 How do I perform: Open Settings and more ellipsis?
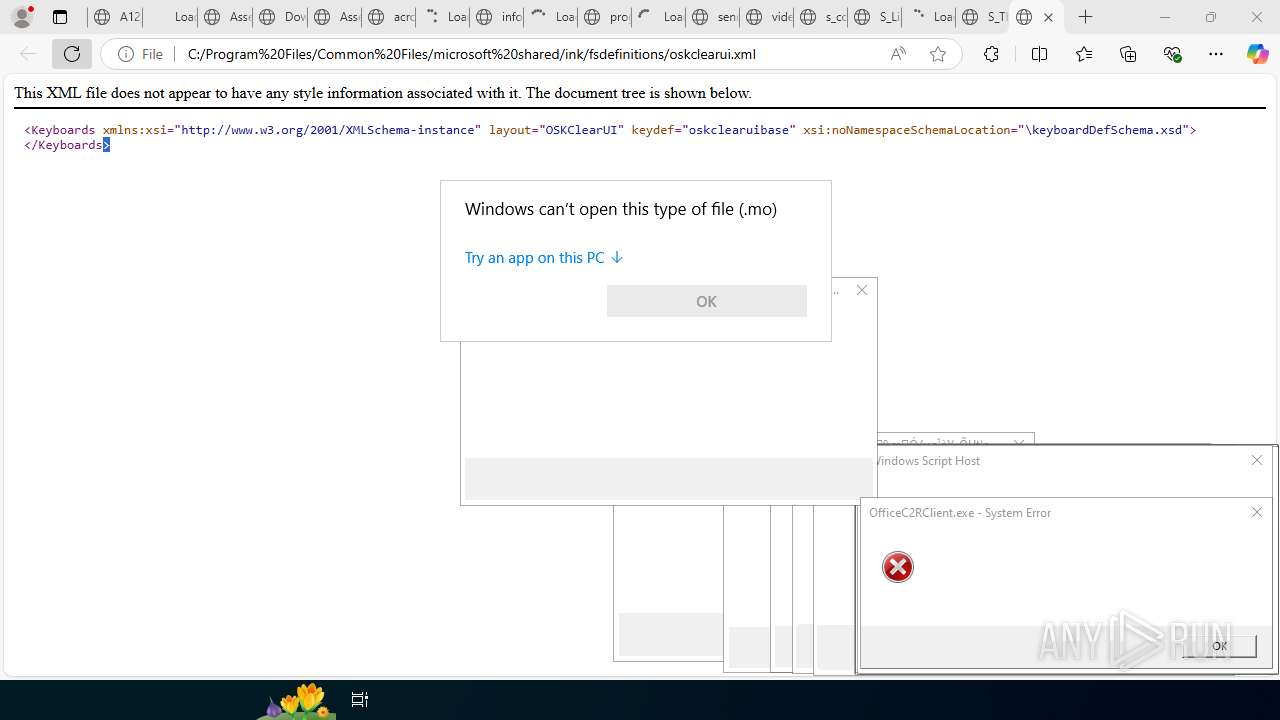(1216, 54)
